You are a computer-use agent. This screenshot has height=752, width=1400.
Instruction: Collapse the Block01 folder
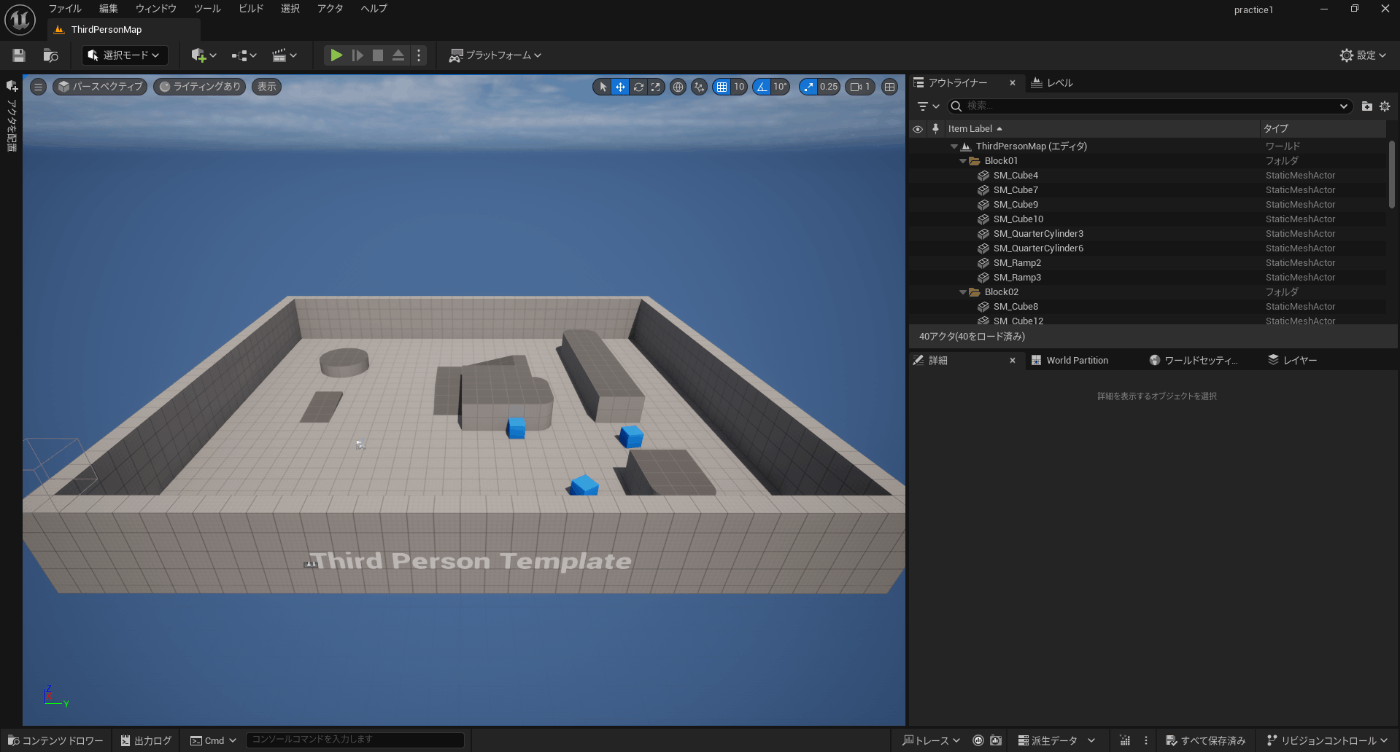[x=964, y=161]
